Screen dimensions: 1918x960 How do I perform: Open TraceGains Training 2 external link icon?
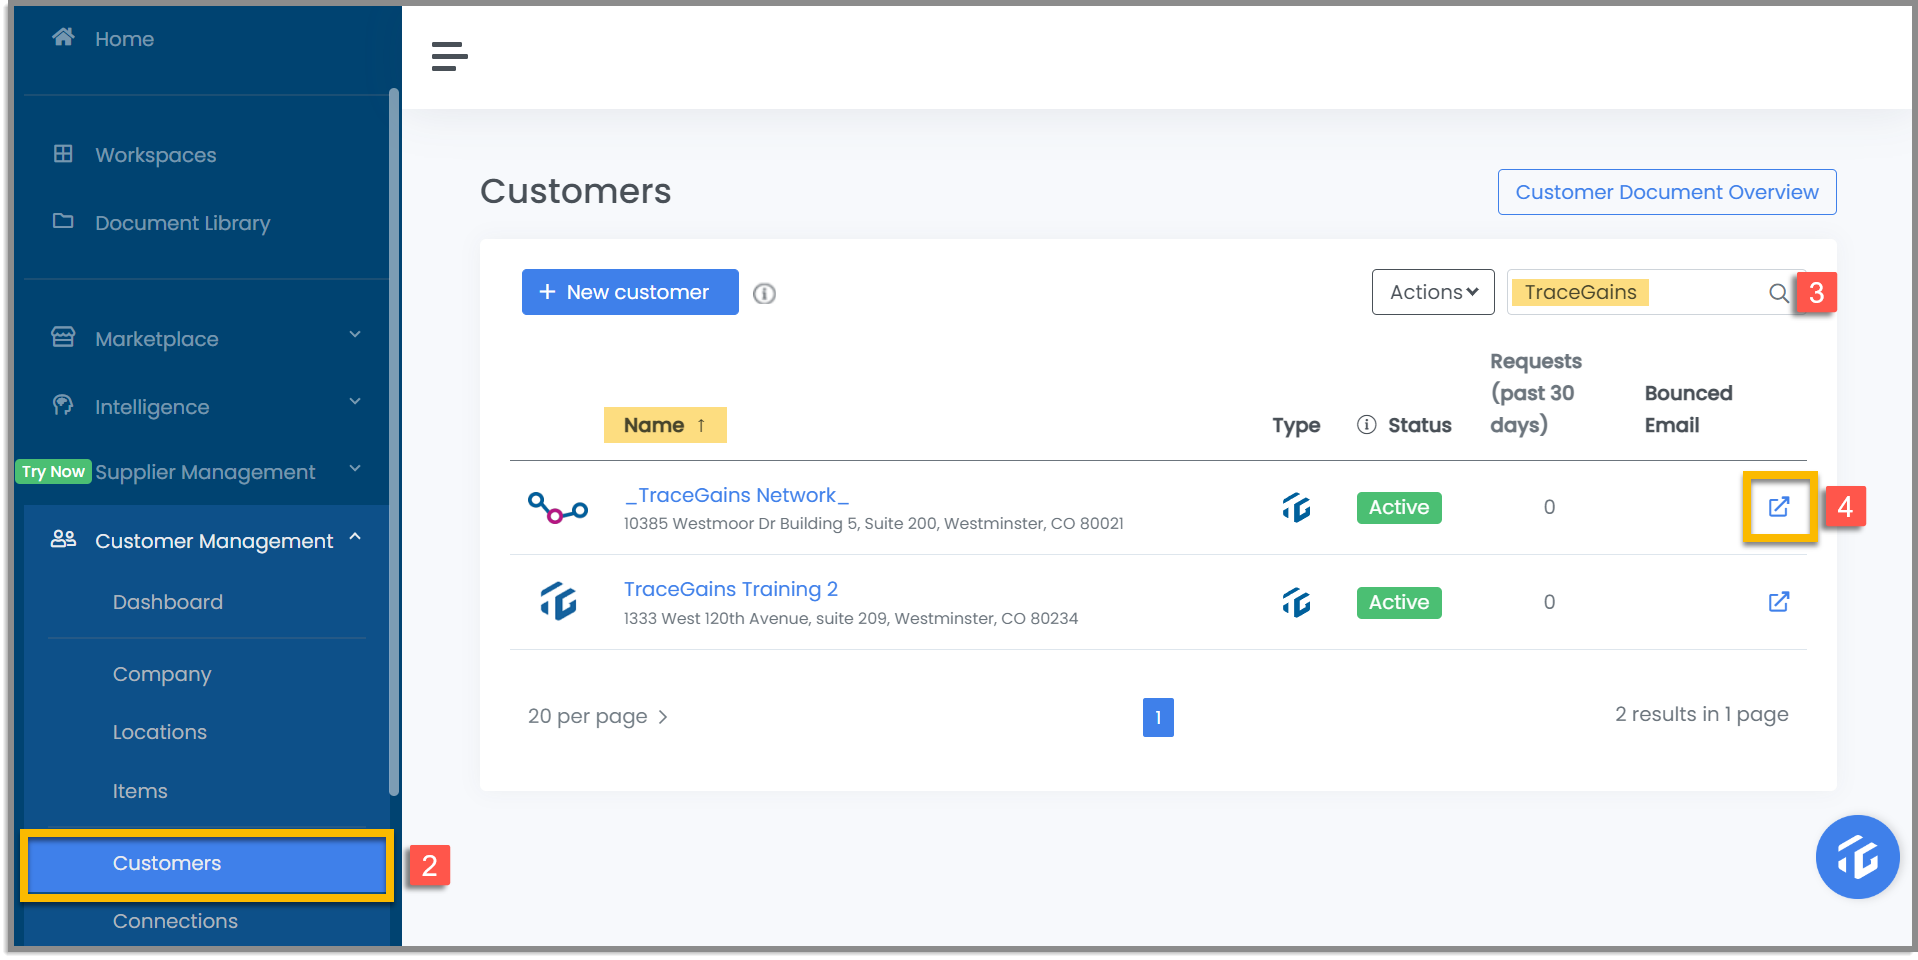point(1779,602)
